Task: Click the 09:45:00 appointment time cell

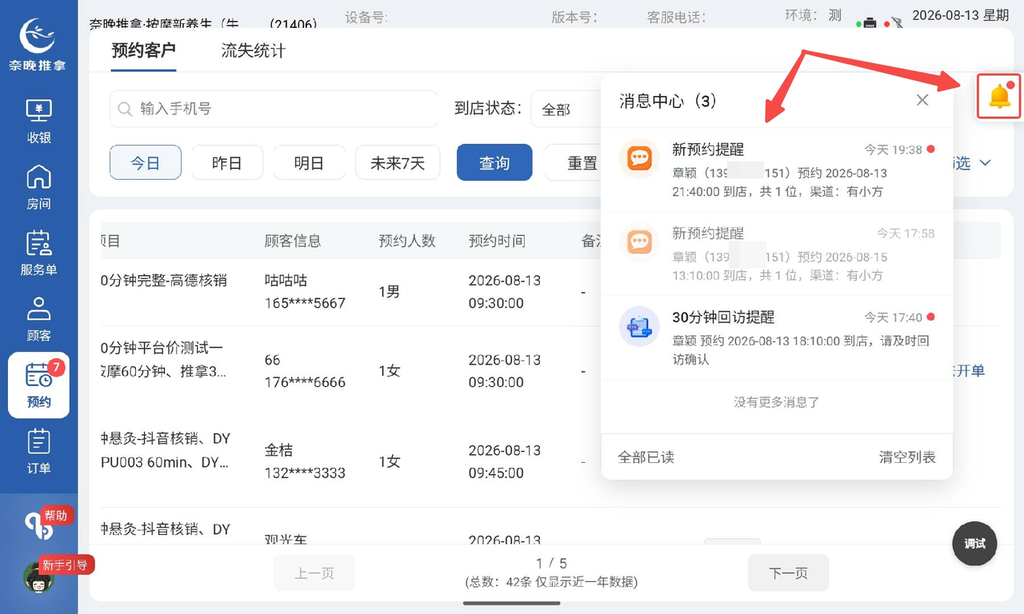Action: [x=496, y=473]
